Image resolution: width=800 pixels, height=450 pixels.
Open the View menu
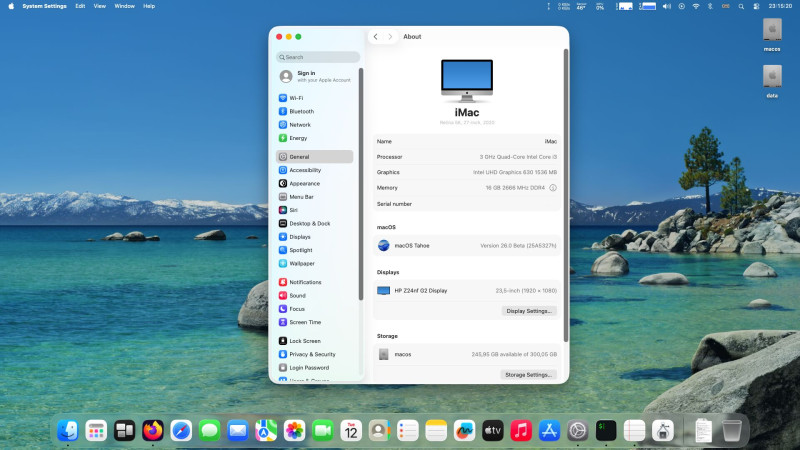(x=99, y=6)
